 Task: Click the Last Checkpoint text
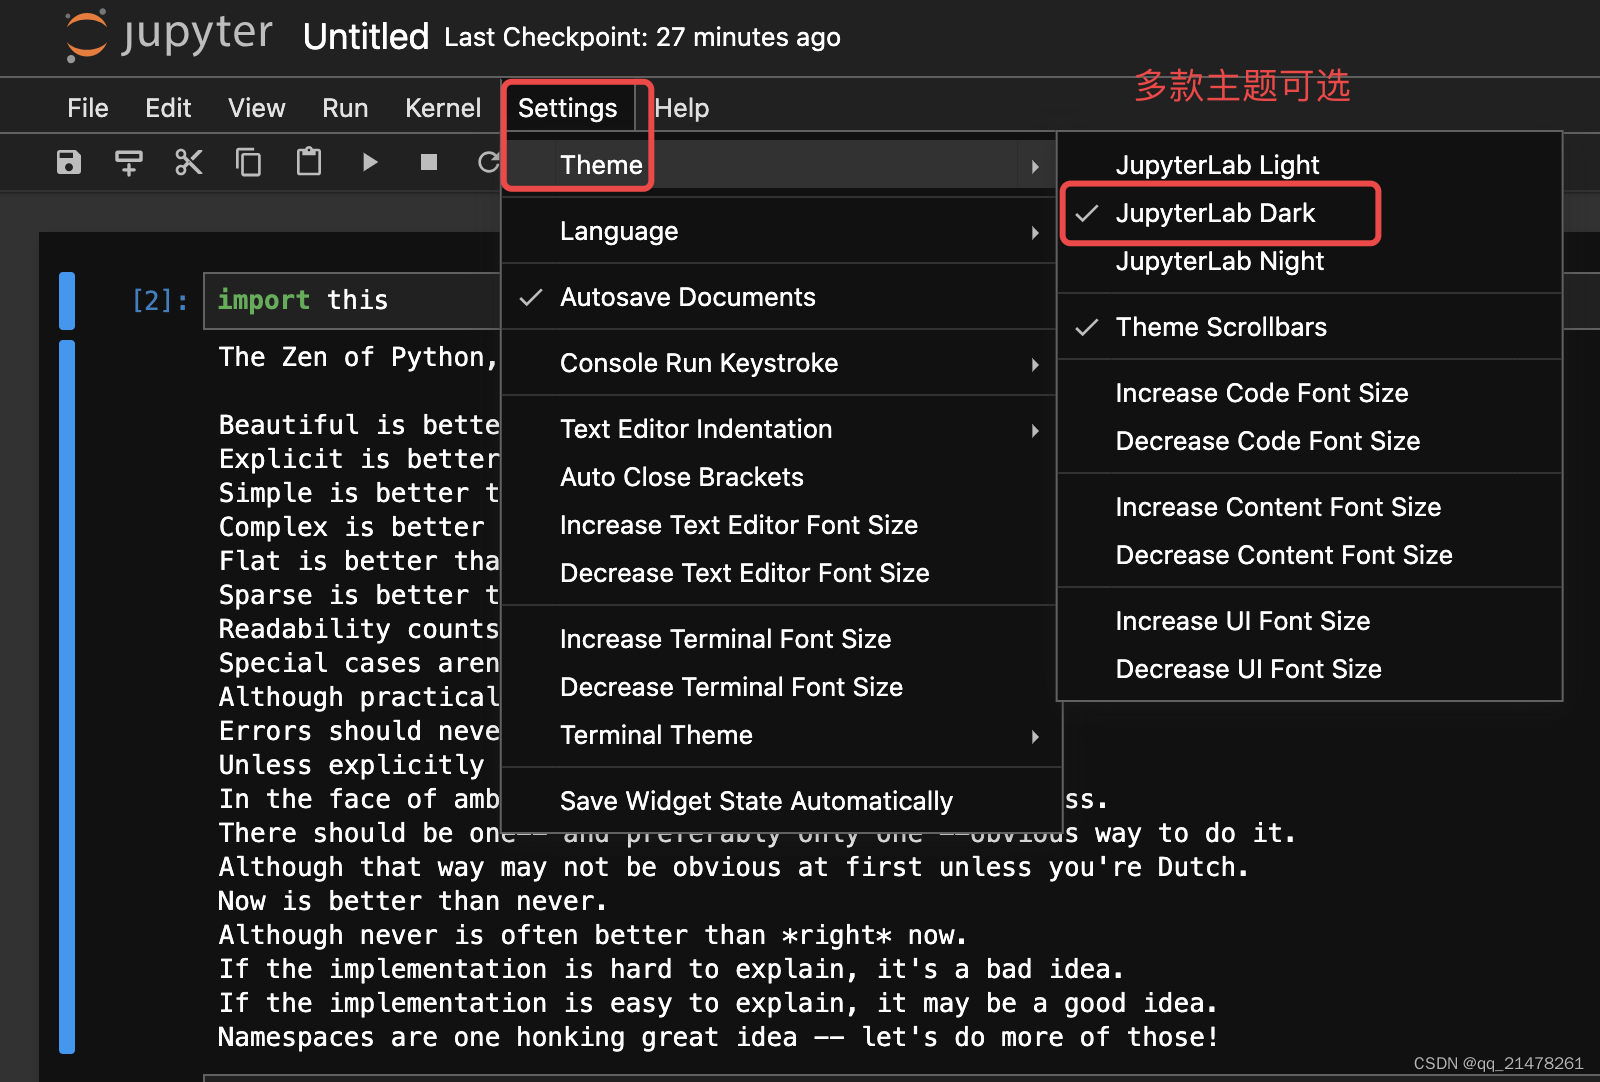(642, 38)
